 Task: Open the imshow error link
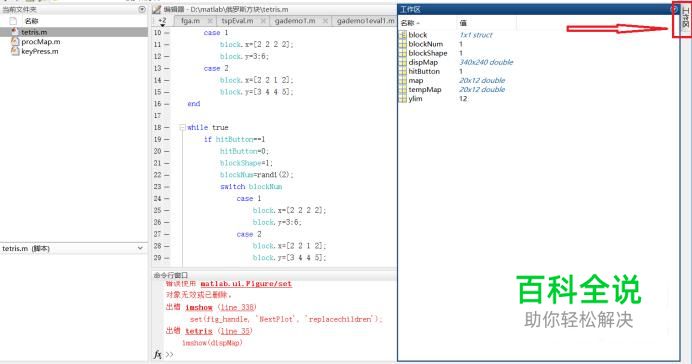click(x=199, y=307)
